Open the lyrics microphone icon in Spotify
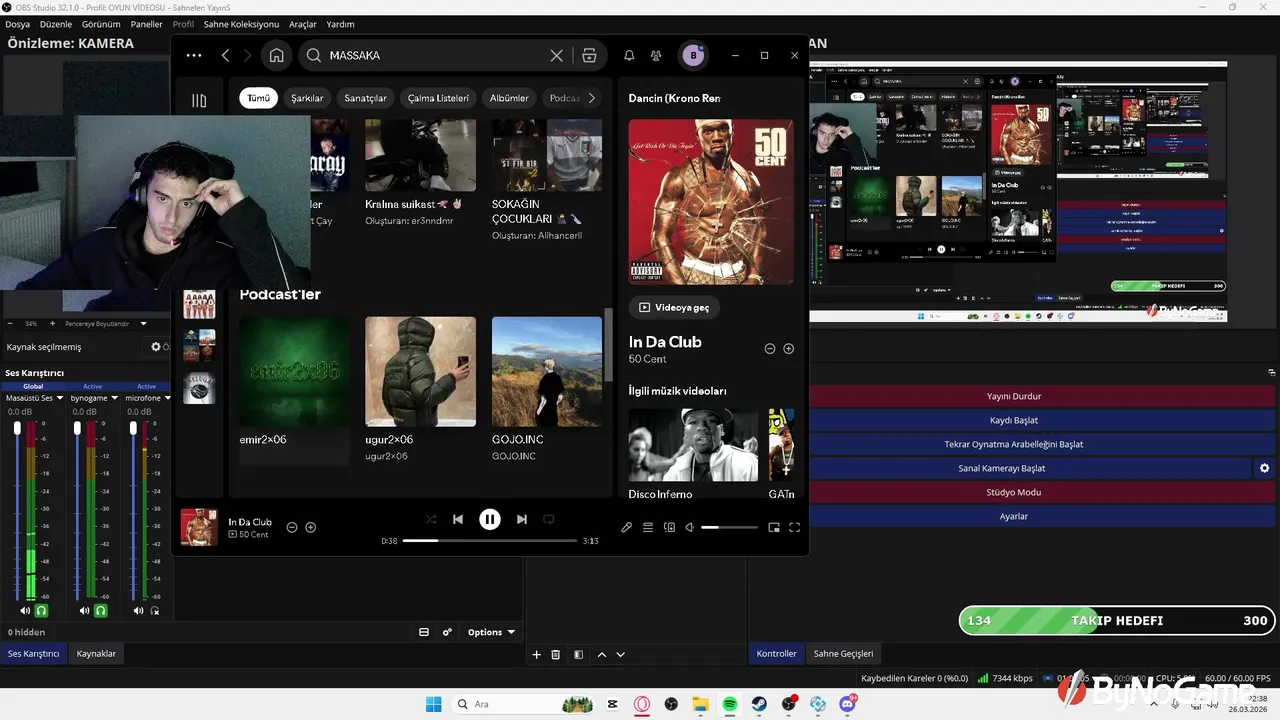The height and width of the screenshot is (720, 1280). click(x=626, y=527)
